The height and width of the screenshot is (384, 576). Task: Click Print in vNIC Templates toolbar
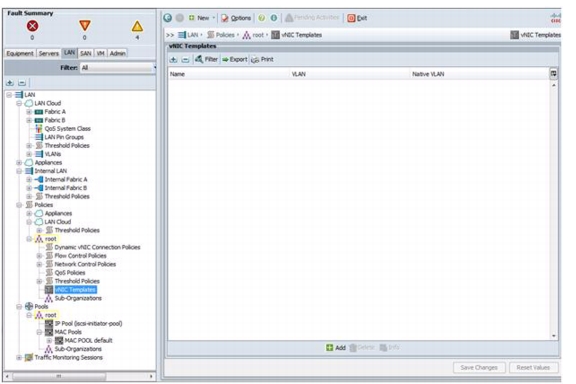tap(262, 59)
